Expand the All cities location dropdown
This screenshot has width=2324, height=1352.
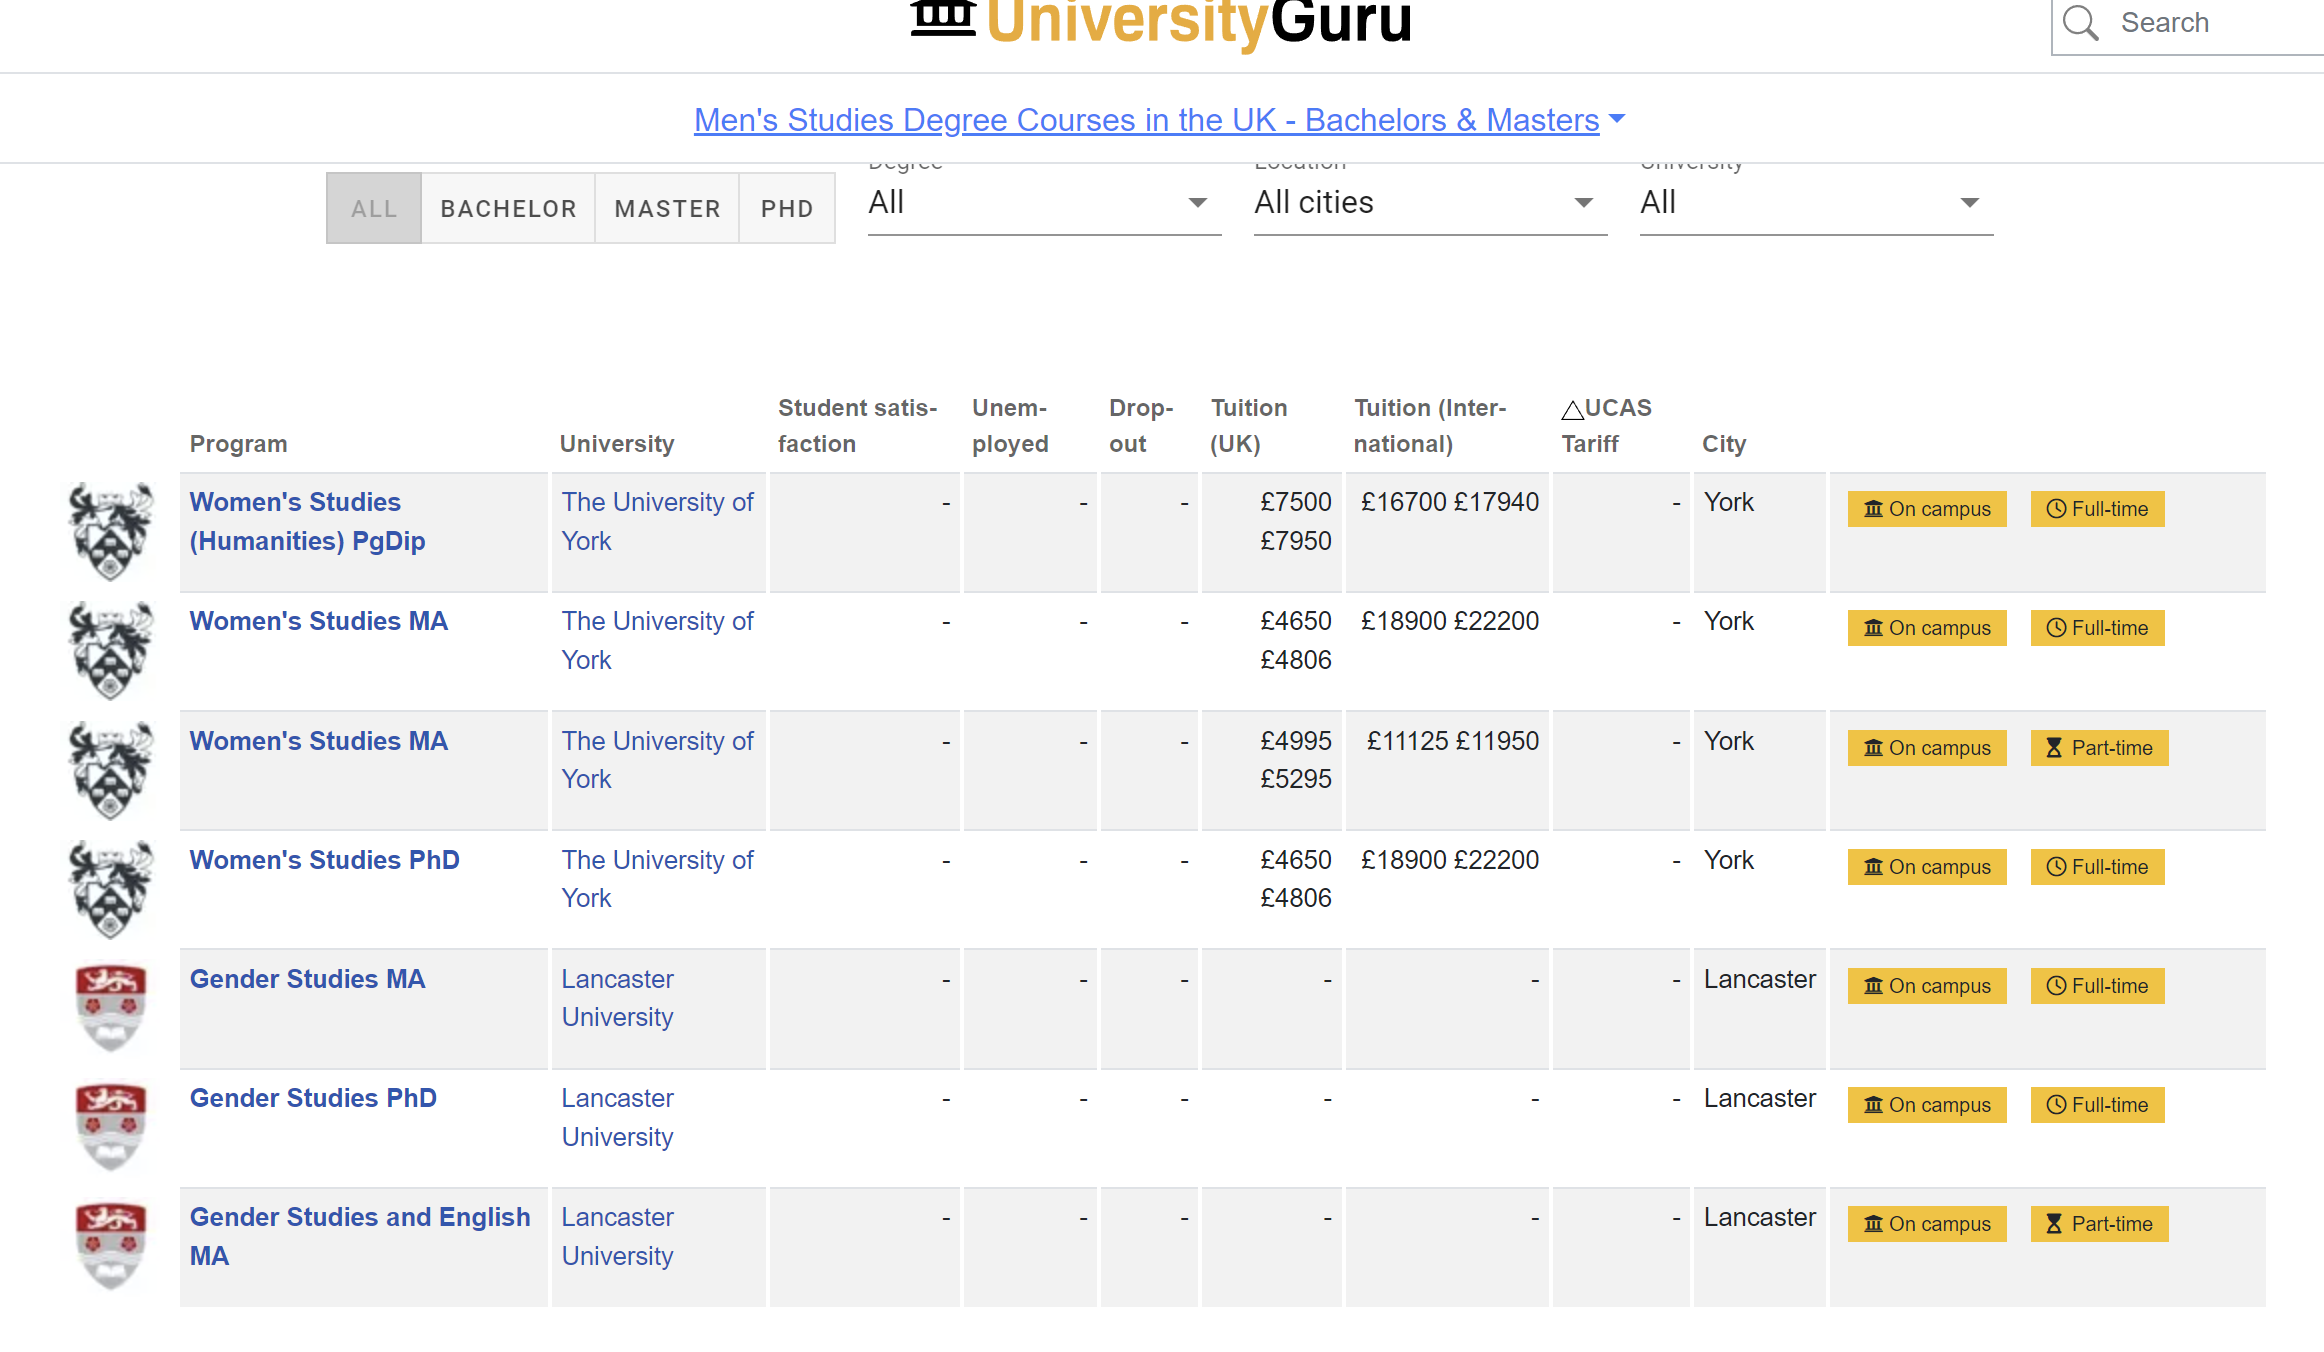(x=1429, y=203)
